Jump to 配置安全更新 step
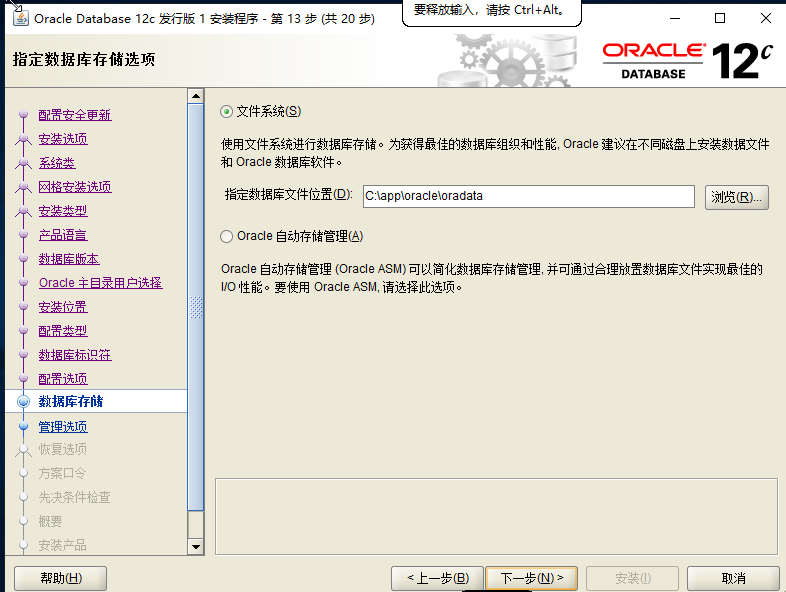The image size is (786, 592). click(x=75, y=115)
